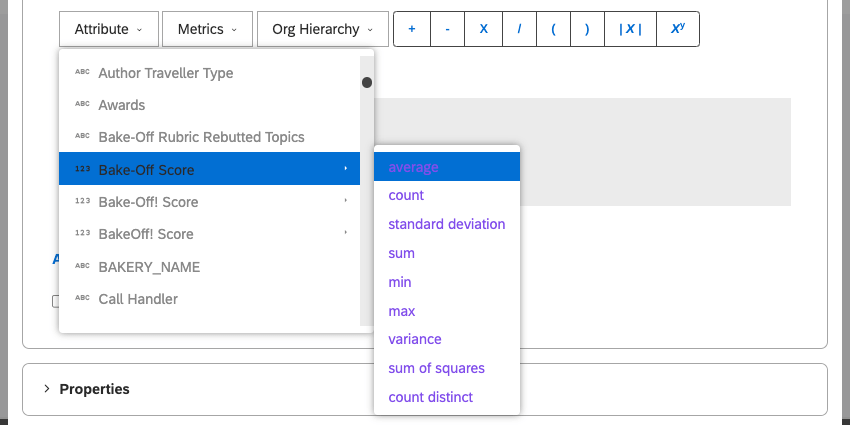Click the absolute value operator
This screenshot has width=850, height=425.
(x=630, y=29)
